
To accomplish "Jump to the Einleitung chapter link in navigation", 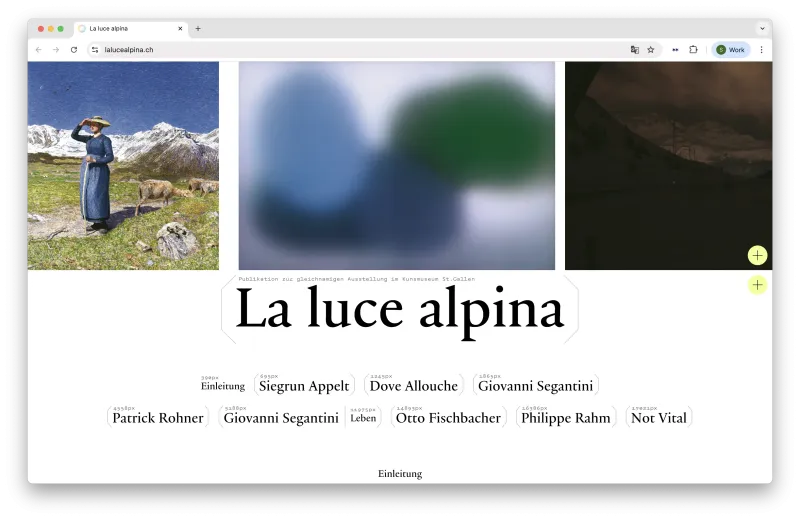I will click(x=222, y=386).
